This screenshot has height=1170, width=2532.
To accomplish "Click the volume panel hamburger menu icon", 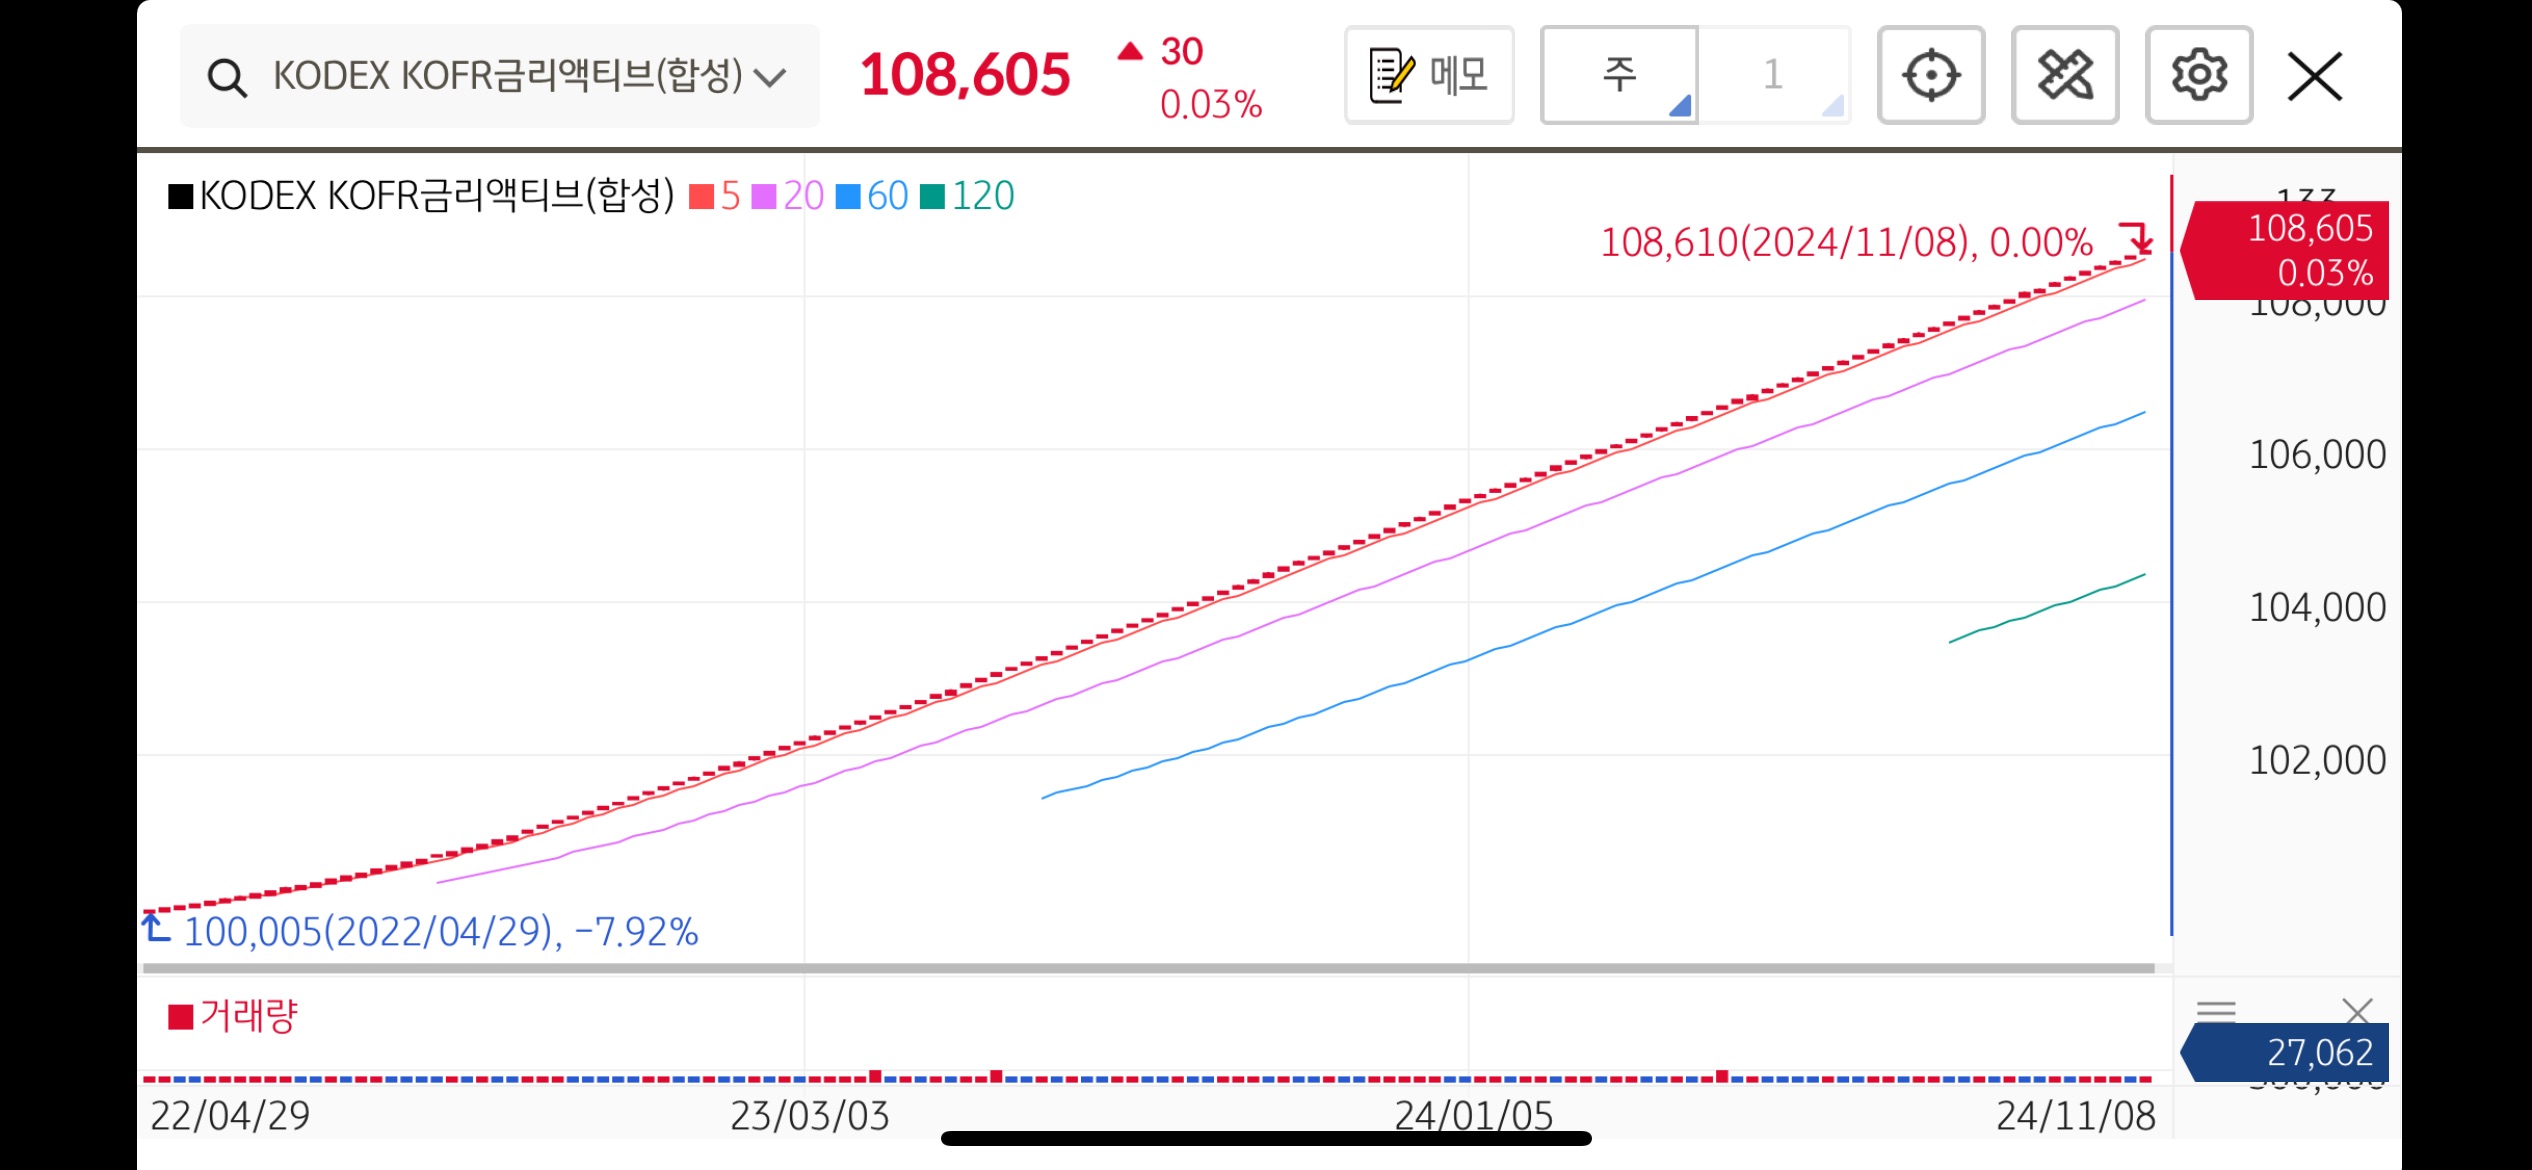I will pyautogui.click(x=2216, y=1011).
